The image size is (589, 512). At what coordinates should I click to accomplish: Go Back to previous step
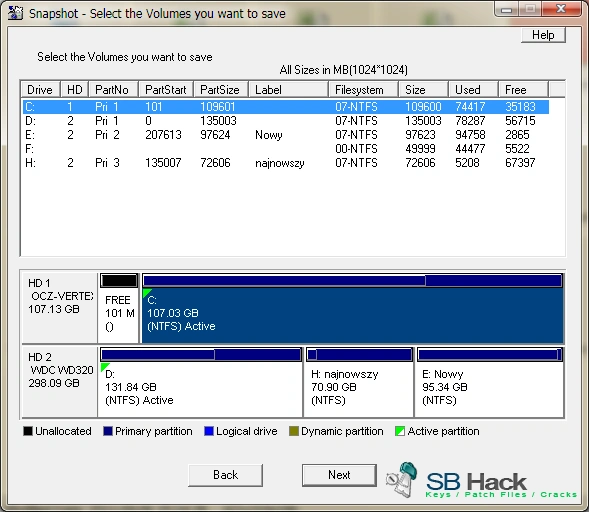point(225,475)
